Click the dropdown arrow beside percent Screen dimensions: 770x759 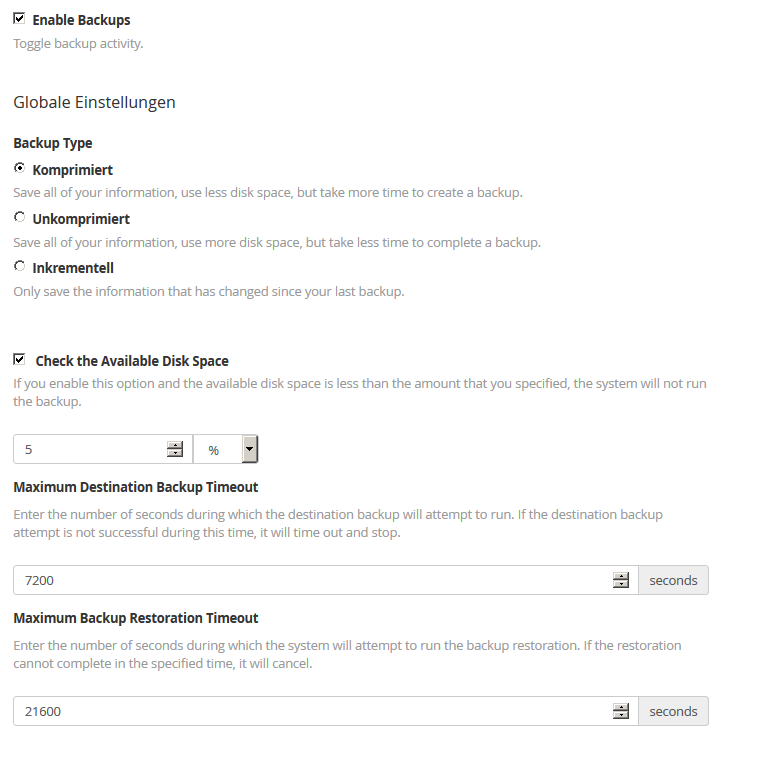[x=249, y=449]
